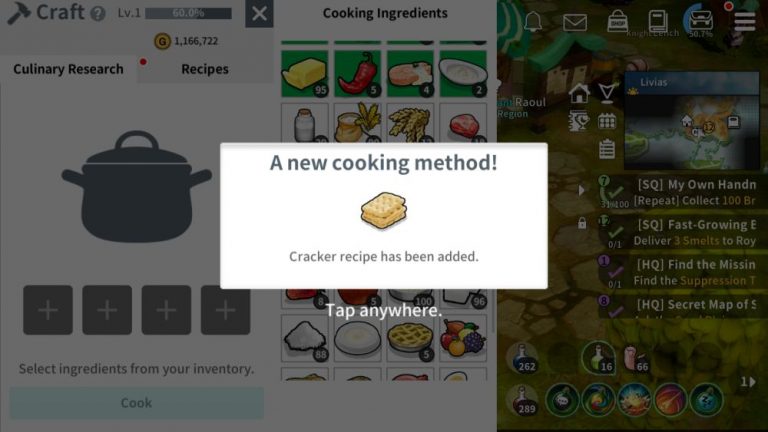
Task: Tap the home icon beside minimap
Action: [579, 93]
